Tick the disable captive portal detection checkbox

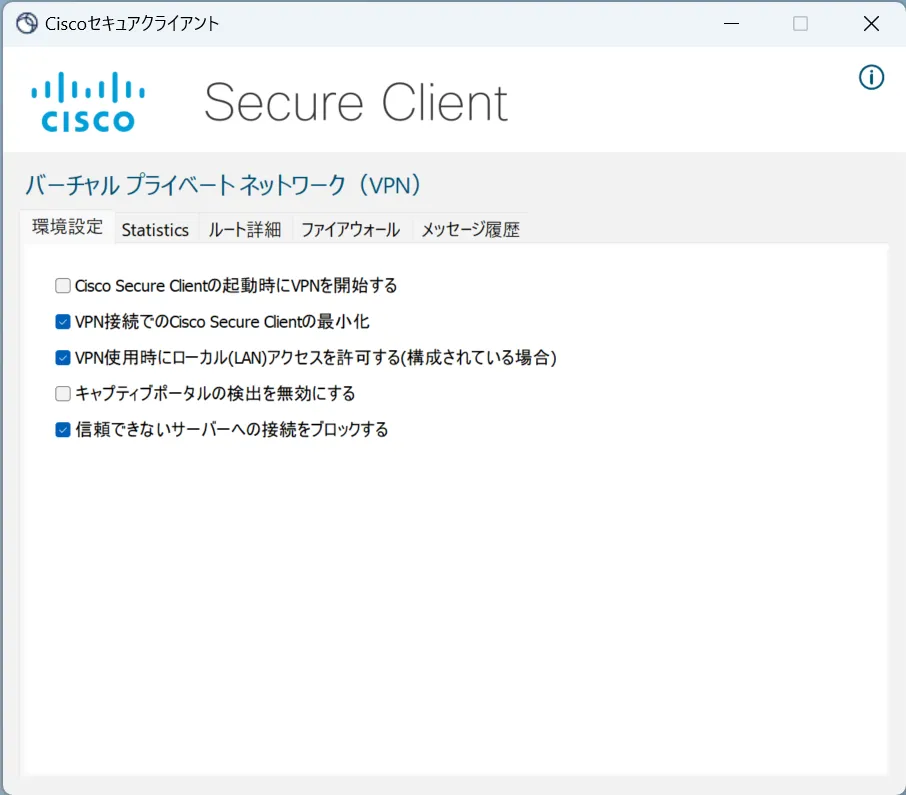click(63, 394)
